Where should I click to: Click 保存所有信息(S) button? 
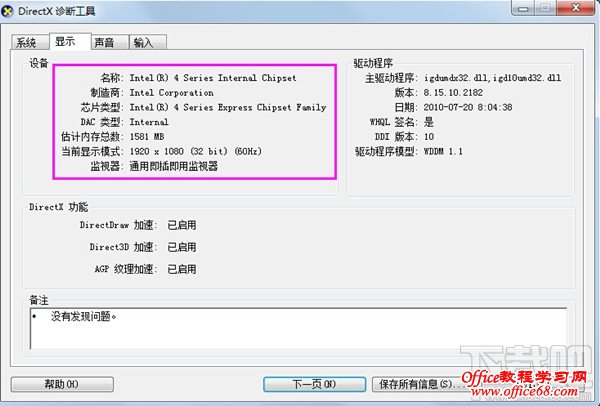[417, 384]
